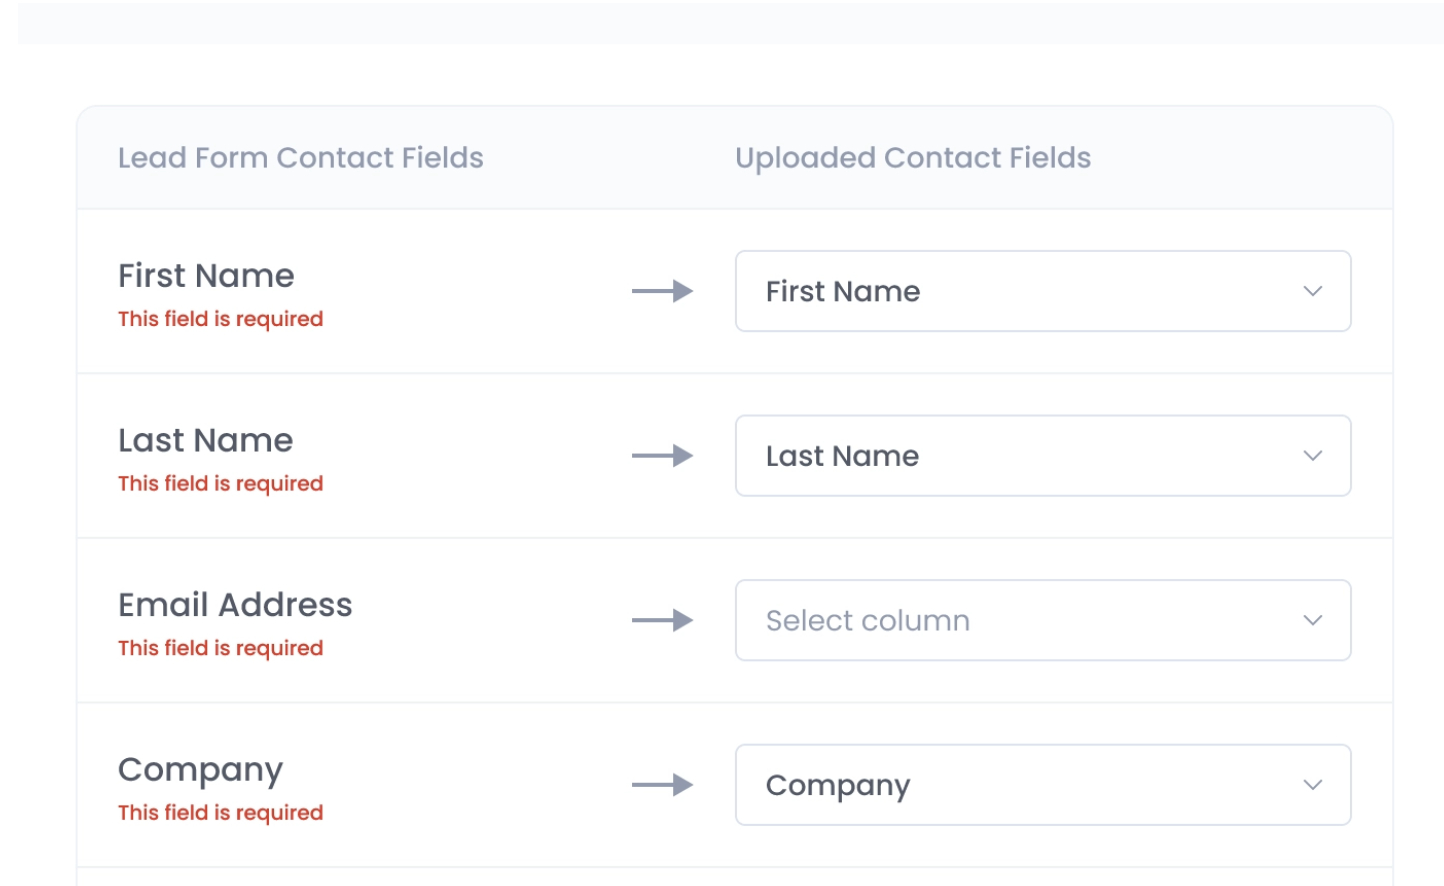Click the chevron in First Name dropdown
The image size is (1444, 886).
pos(1312,291)
